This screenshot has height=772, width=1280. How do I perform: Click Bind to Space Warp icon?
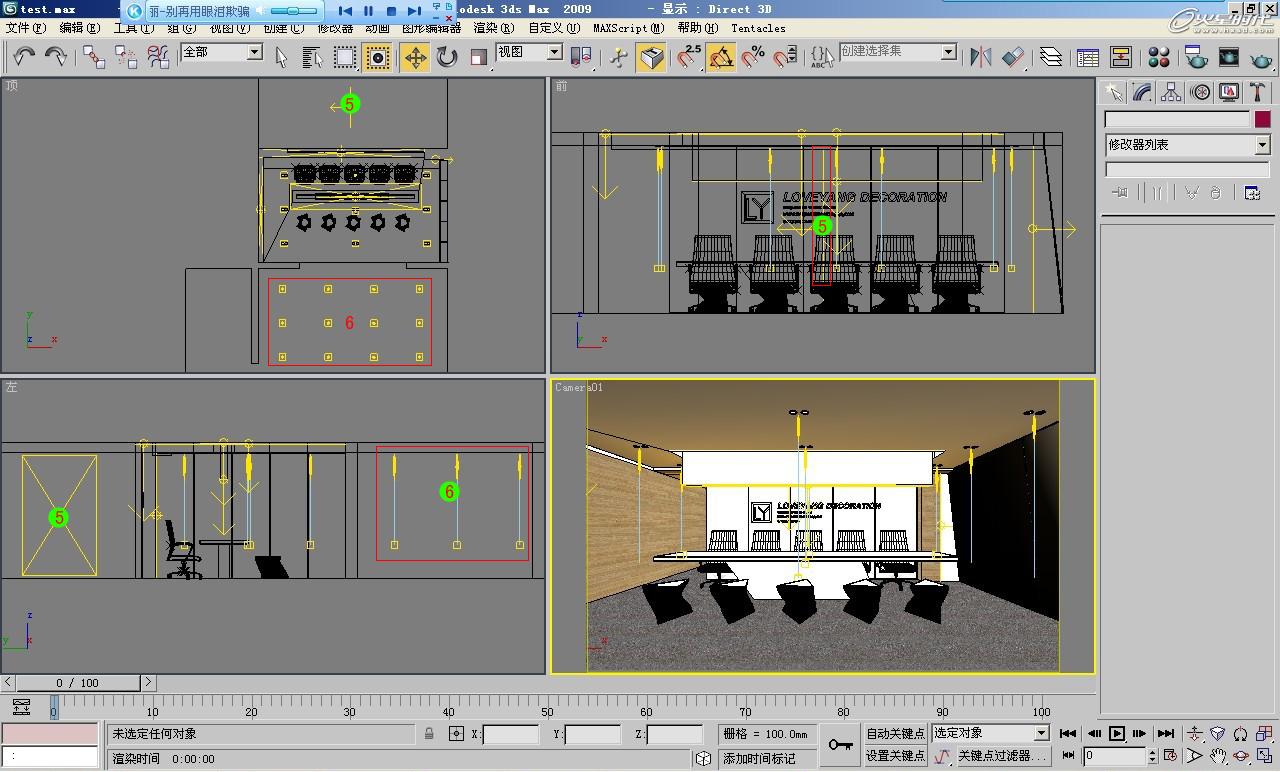pyautogui.click(x=158, y=57)
